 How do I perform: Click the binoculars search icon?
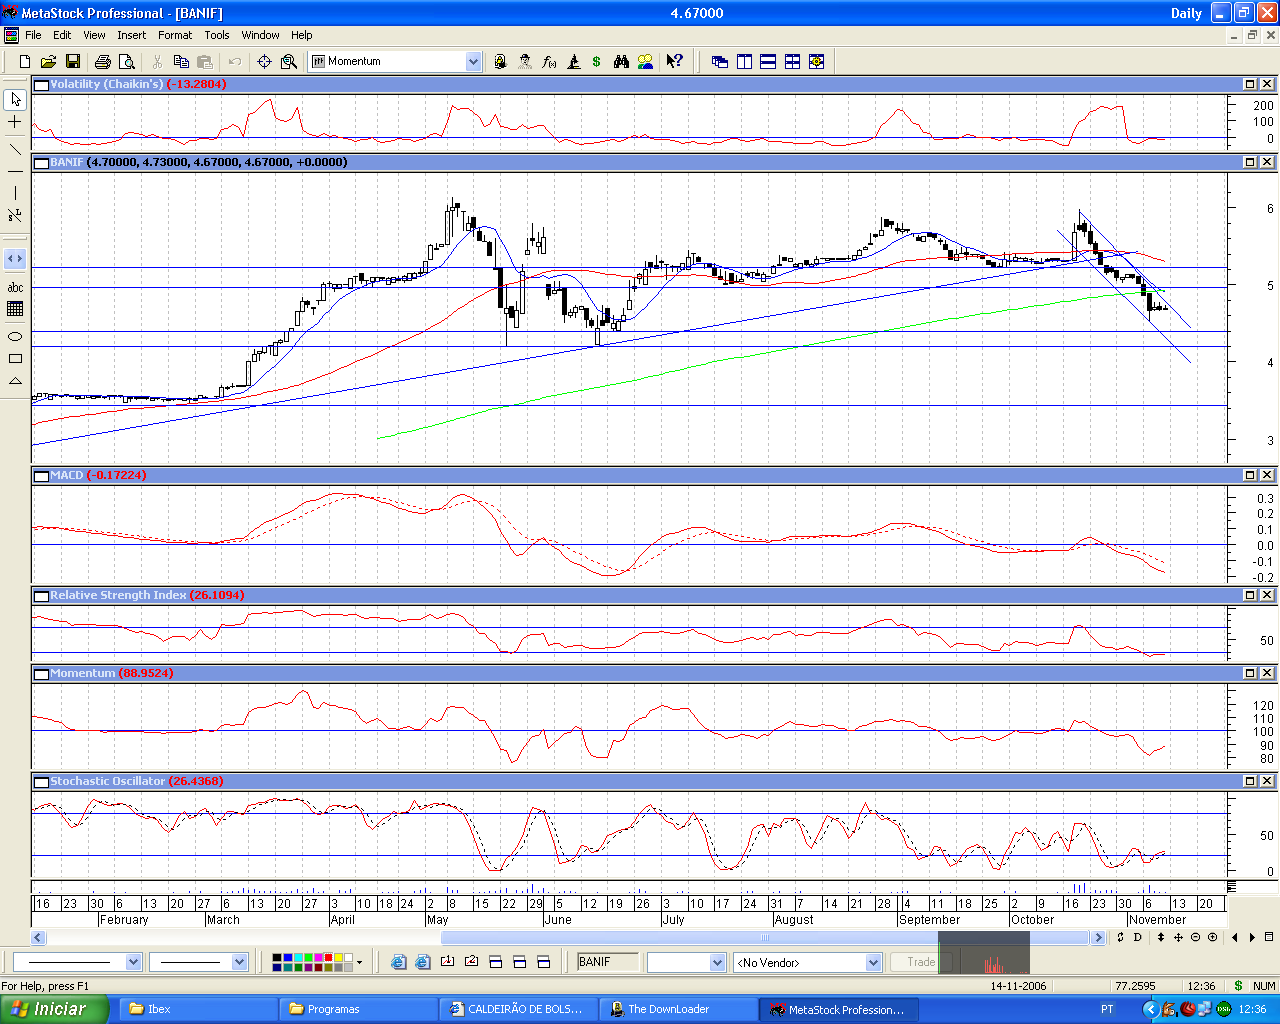[621, 62]
